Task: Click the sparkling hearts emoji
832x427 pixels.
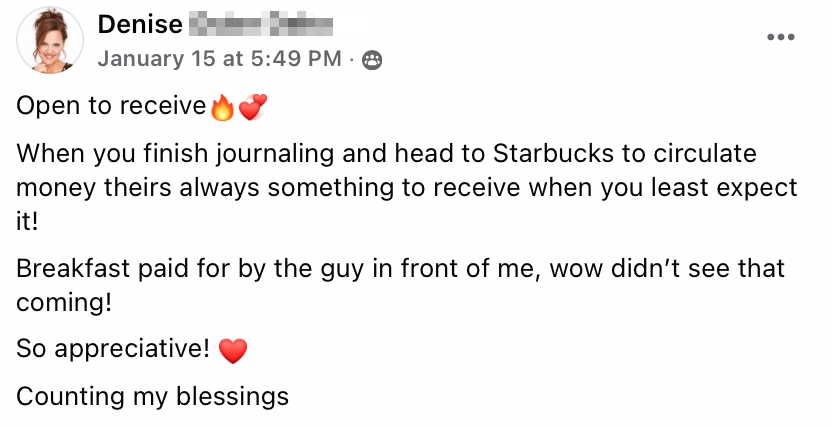Action: point(252,107)
